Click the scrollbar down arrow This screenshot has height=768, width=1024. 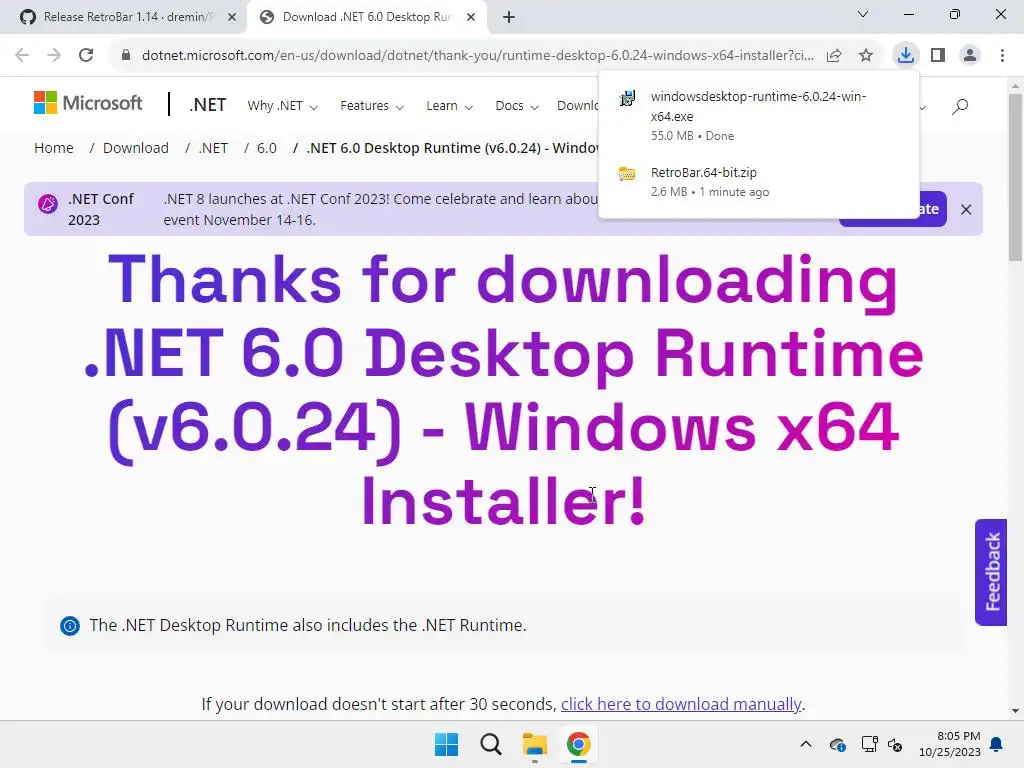1015,711
